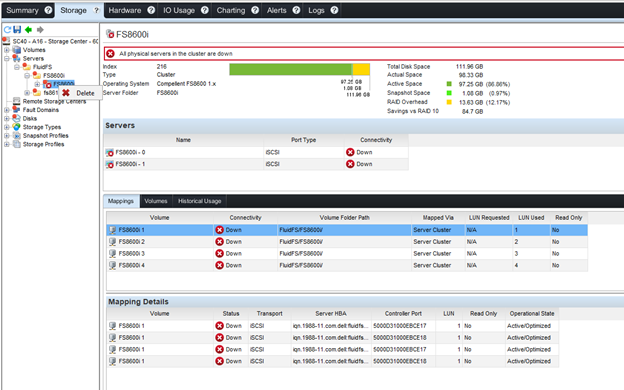Viewport: 624px width, 390px height.
Task: Click green active space segment of usage bar
Action: [291, 69]
